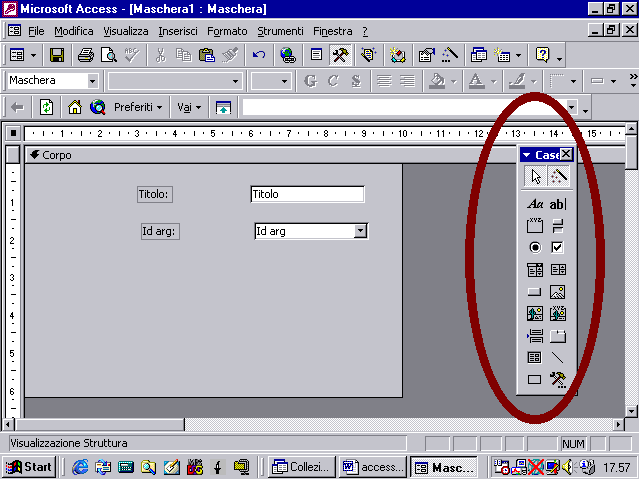Image resolution: width=639 pixels, height=479 pixels.
Task: Open the File menu
Action: pyautogui.click(x=36, y=31)
